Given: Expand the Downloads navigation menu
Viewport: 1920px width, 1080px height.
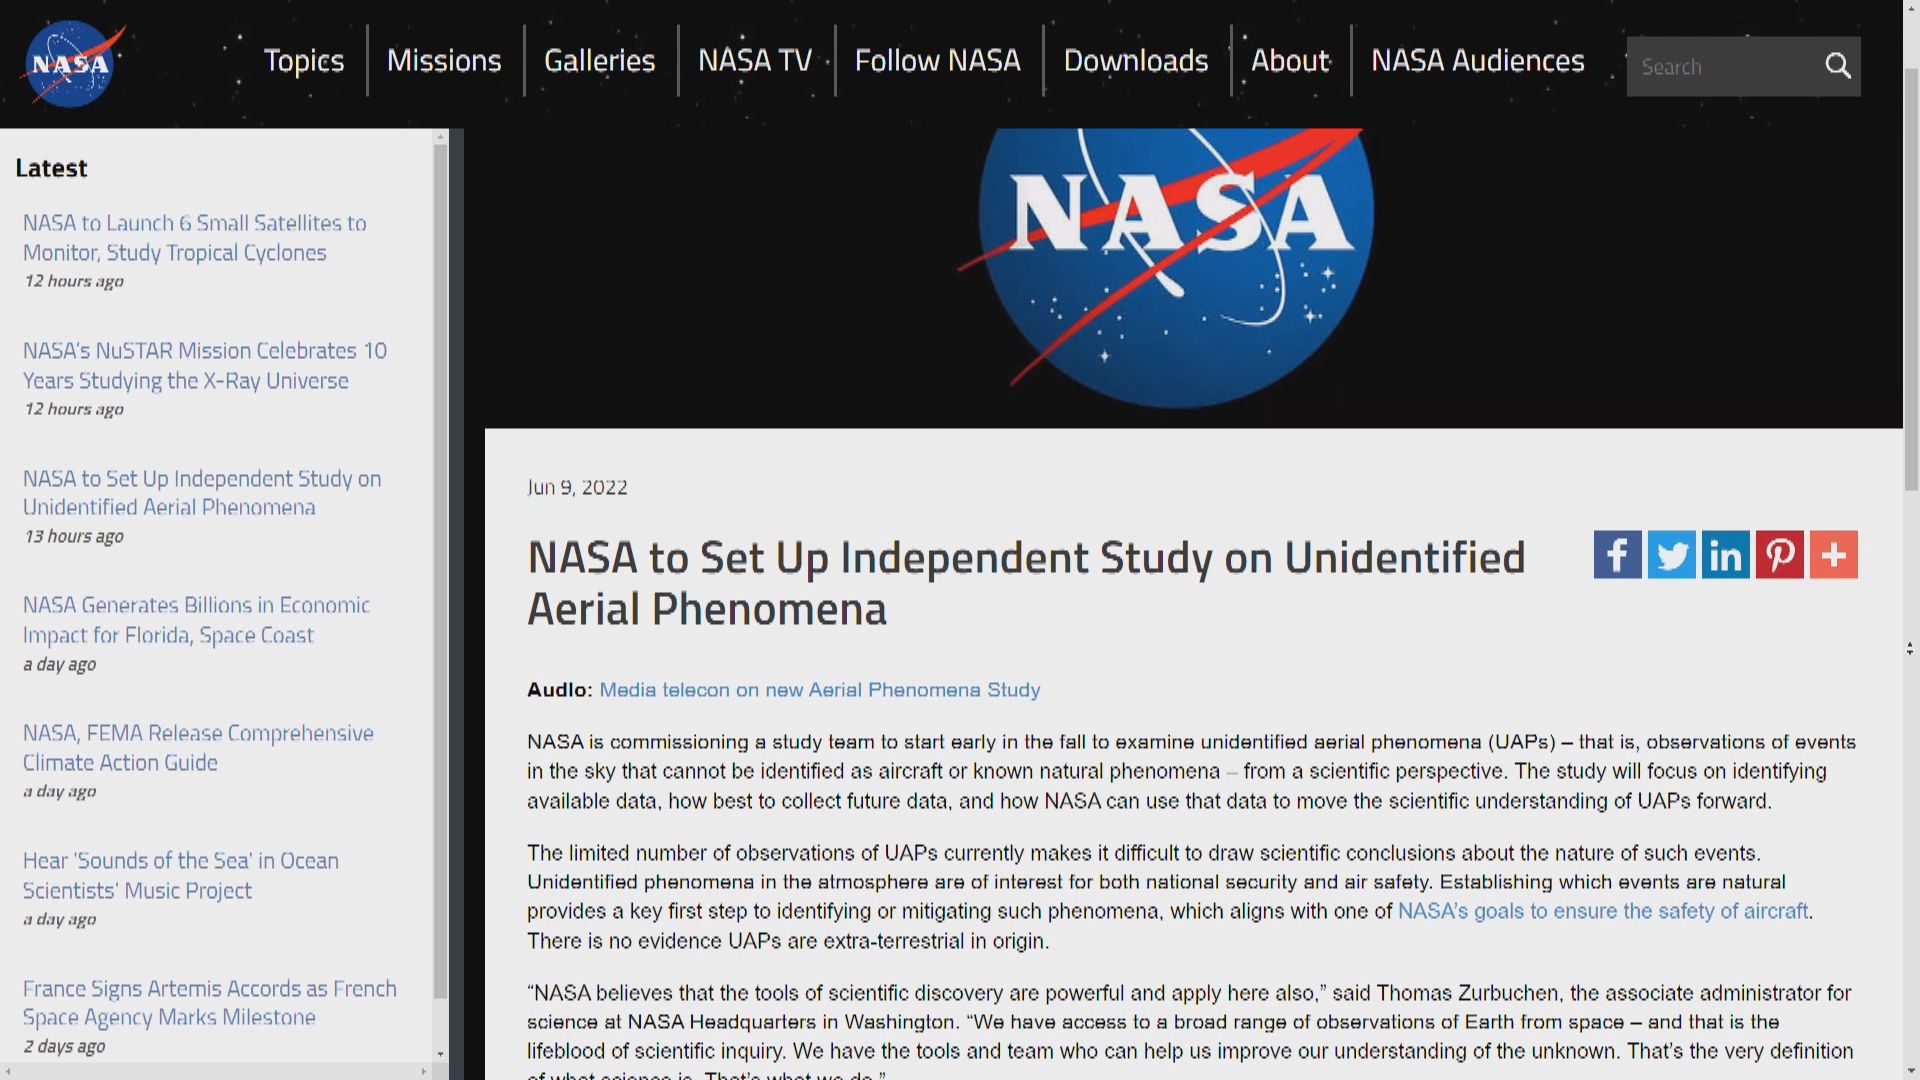Looking at the screenshot, I should pyautogui.click(x=1135, y=61).
